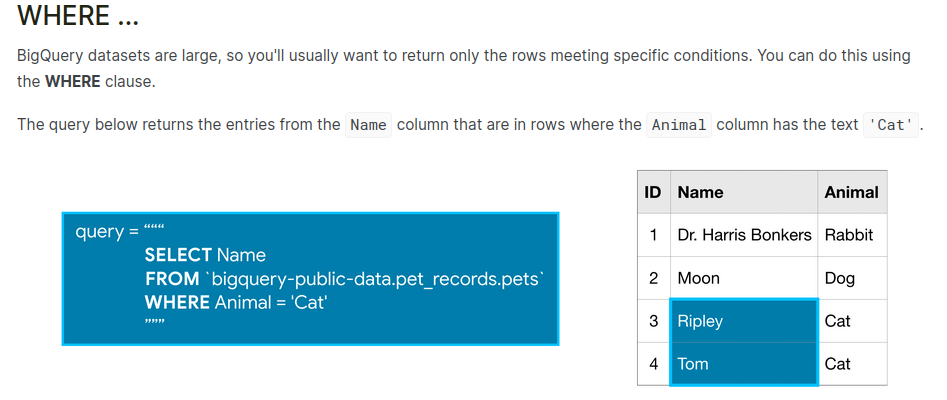Click the WHERE Animal = 'Cat' line
The width and height of the screenshot is (947, 400).
pos(235,302)
